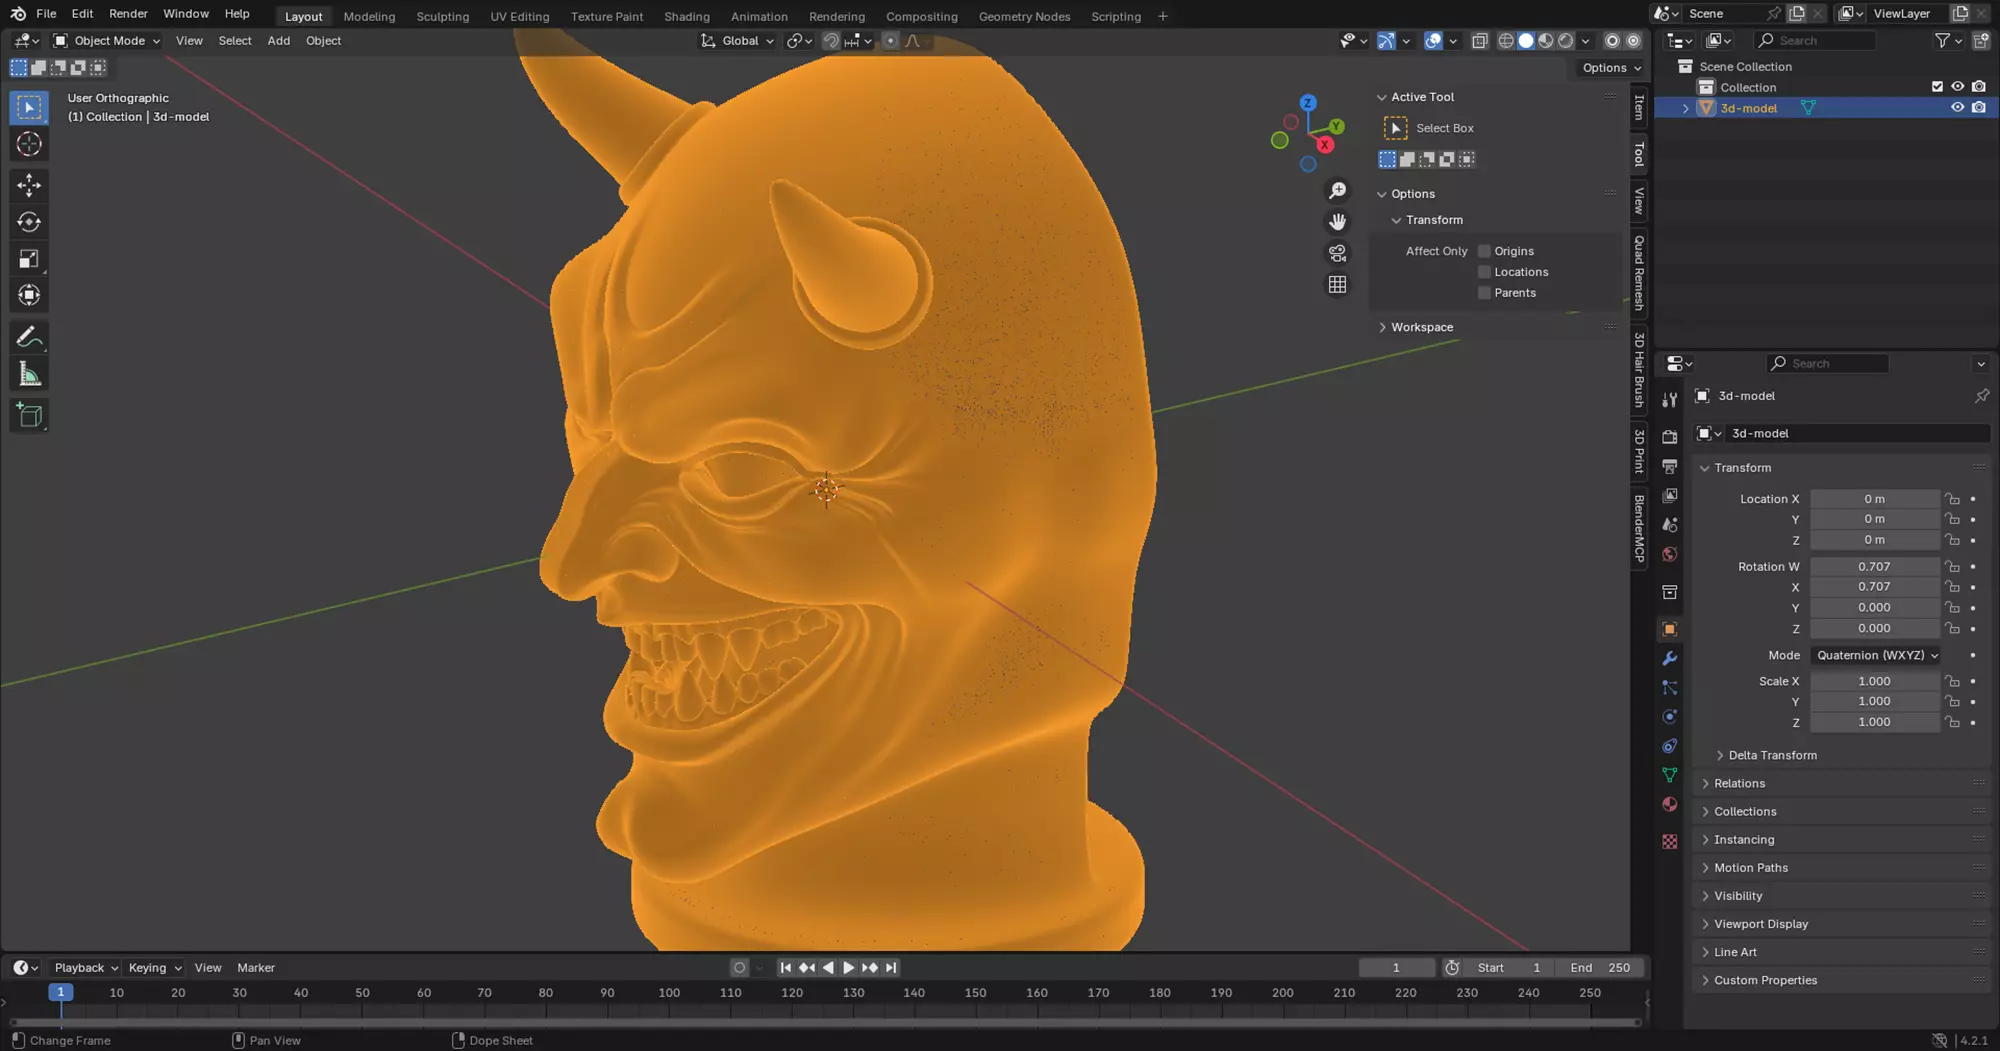Select the Add Cube tool
The image size is (2000, 1051).
29,416
